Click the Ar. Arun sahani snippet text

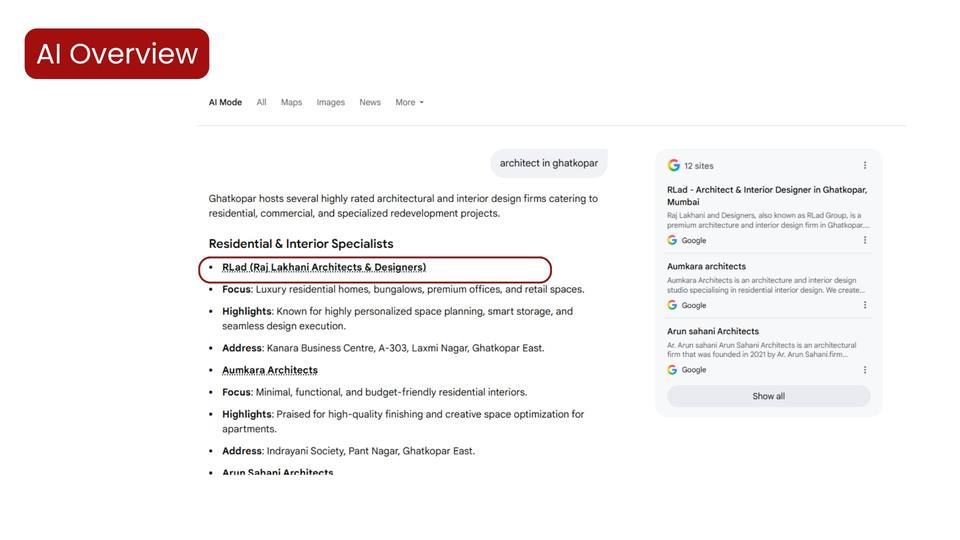point(762,350)
